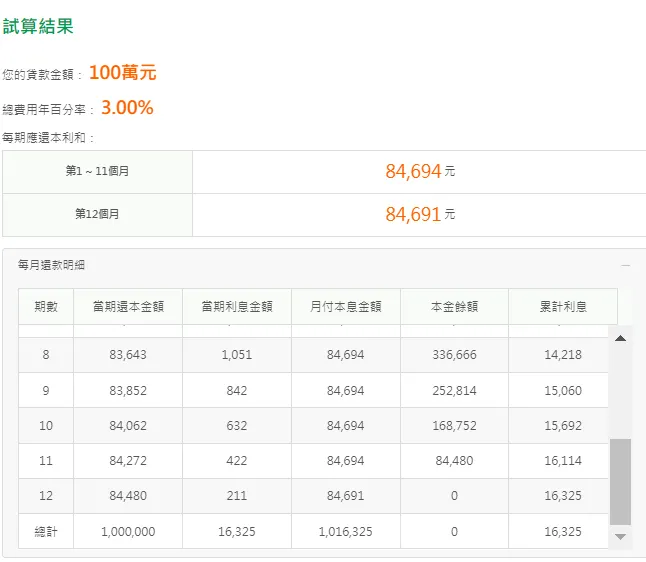Click the 期數 column header
This screenshot has width=646, height=562.
pos(46,306)
